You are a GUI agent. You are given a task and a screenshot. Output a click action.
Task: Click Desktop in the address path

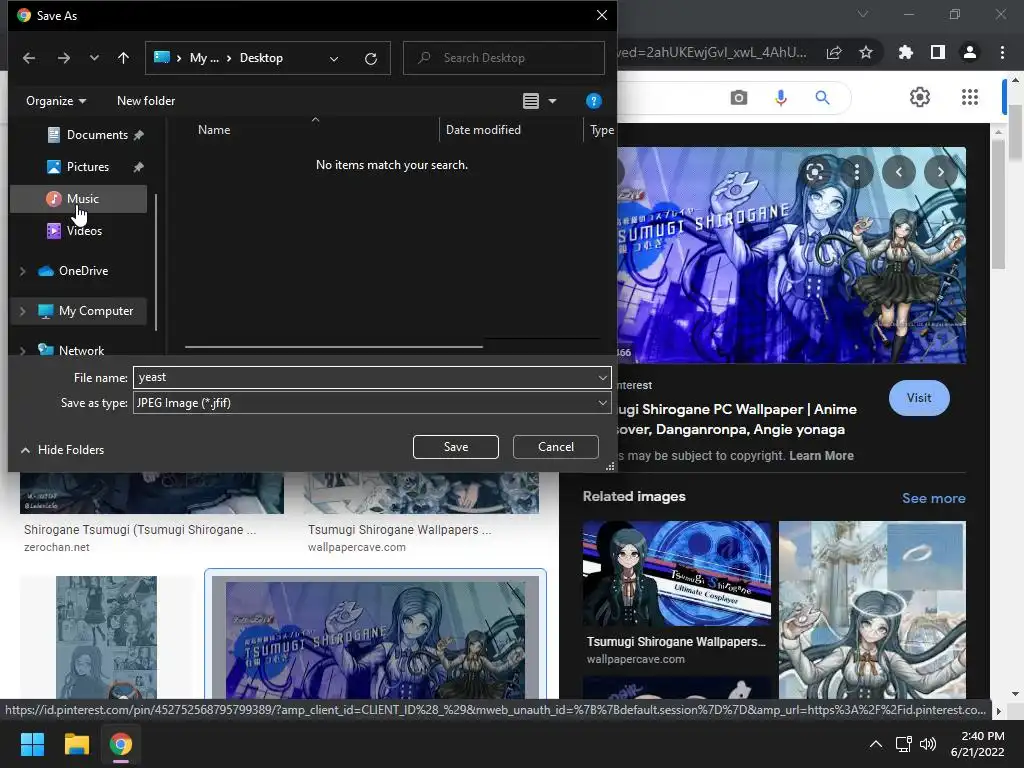261,57
